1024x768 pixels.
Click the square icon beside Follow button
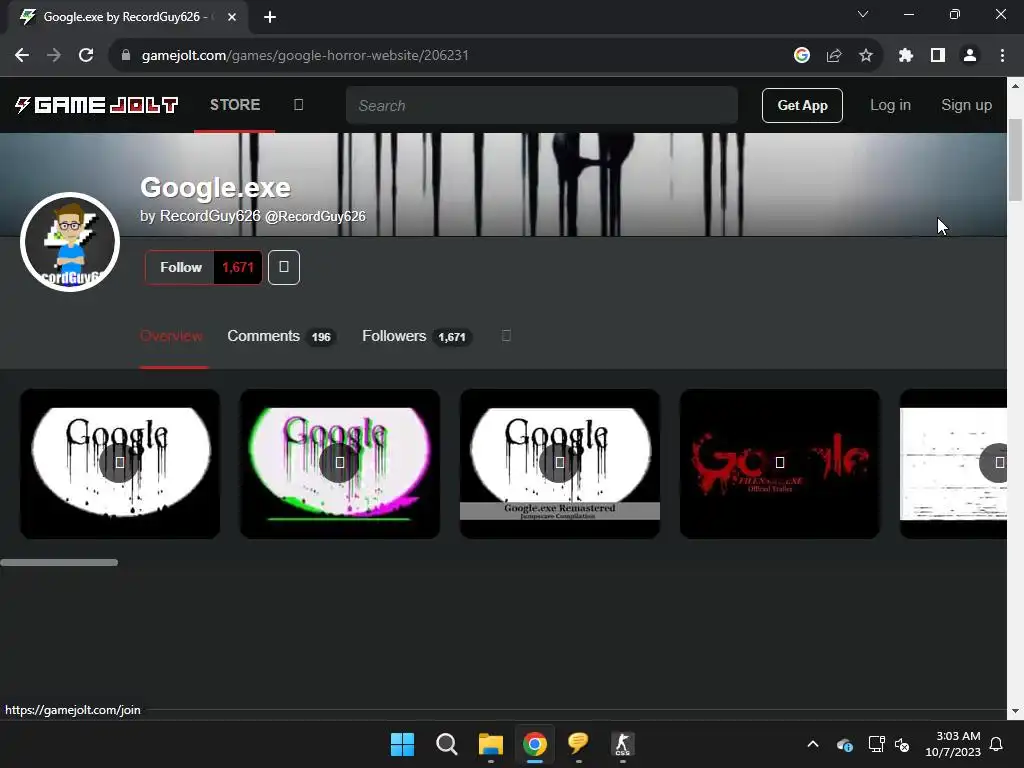(283, 267)
